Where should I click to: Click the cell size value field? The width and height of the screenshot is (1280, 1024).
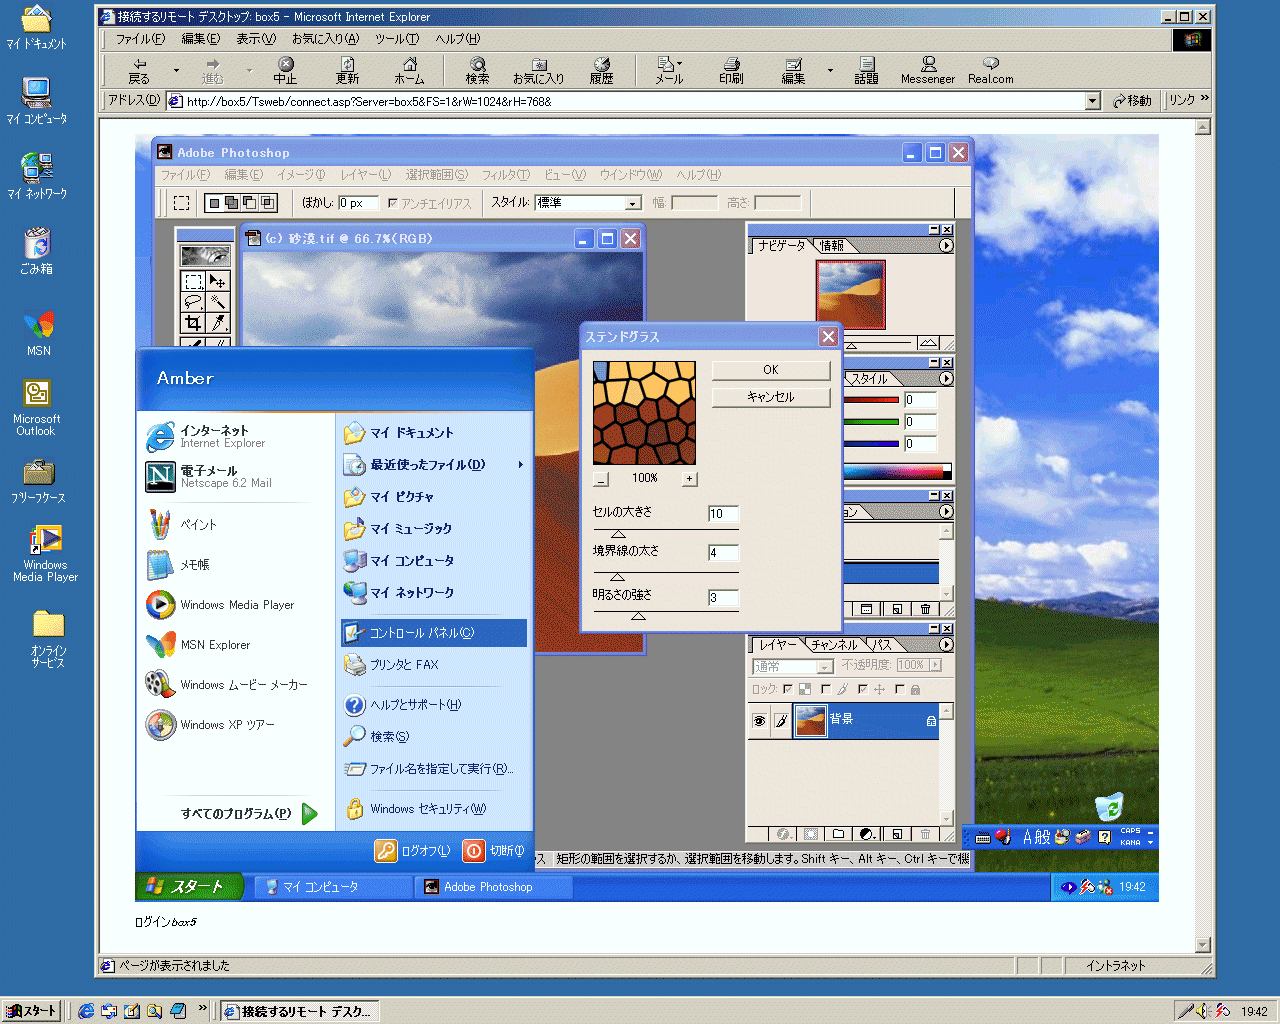pos(722,514)
